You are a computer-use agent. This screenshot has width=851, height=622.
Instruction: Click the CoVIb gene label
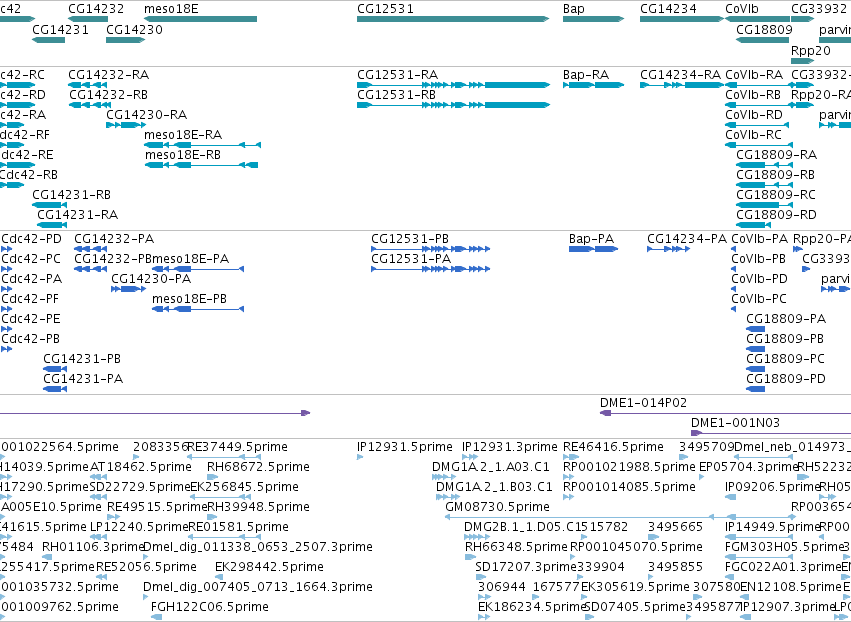coord(742,9)
